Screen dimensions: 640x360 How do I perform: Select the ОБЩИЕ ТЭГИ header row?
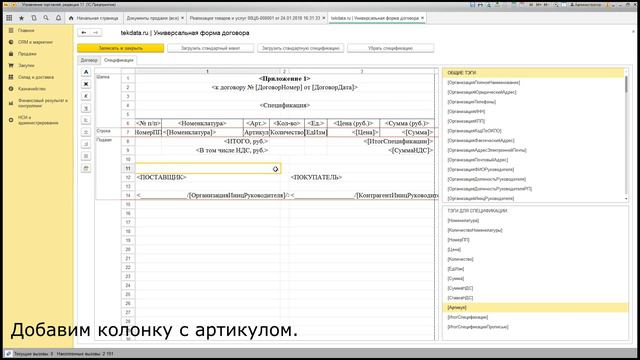(x=533, y=73)
